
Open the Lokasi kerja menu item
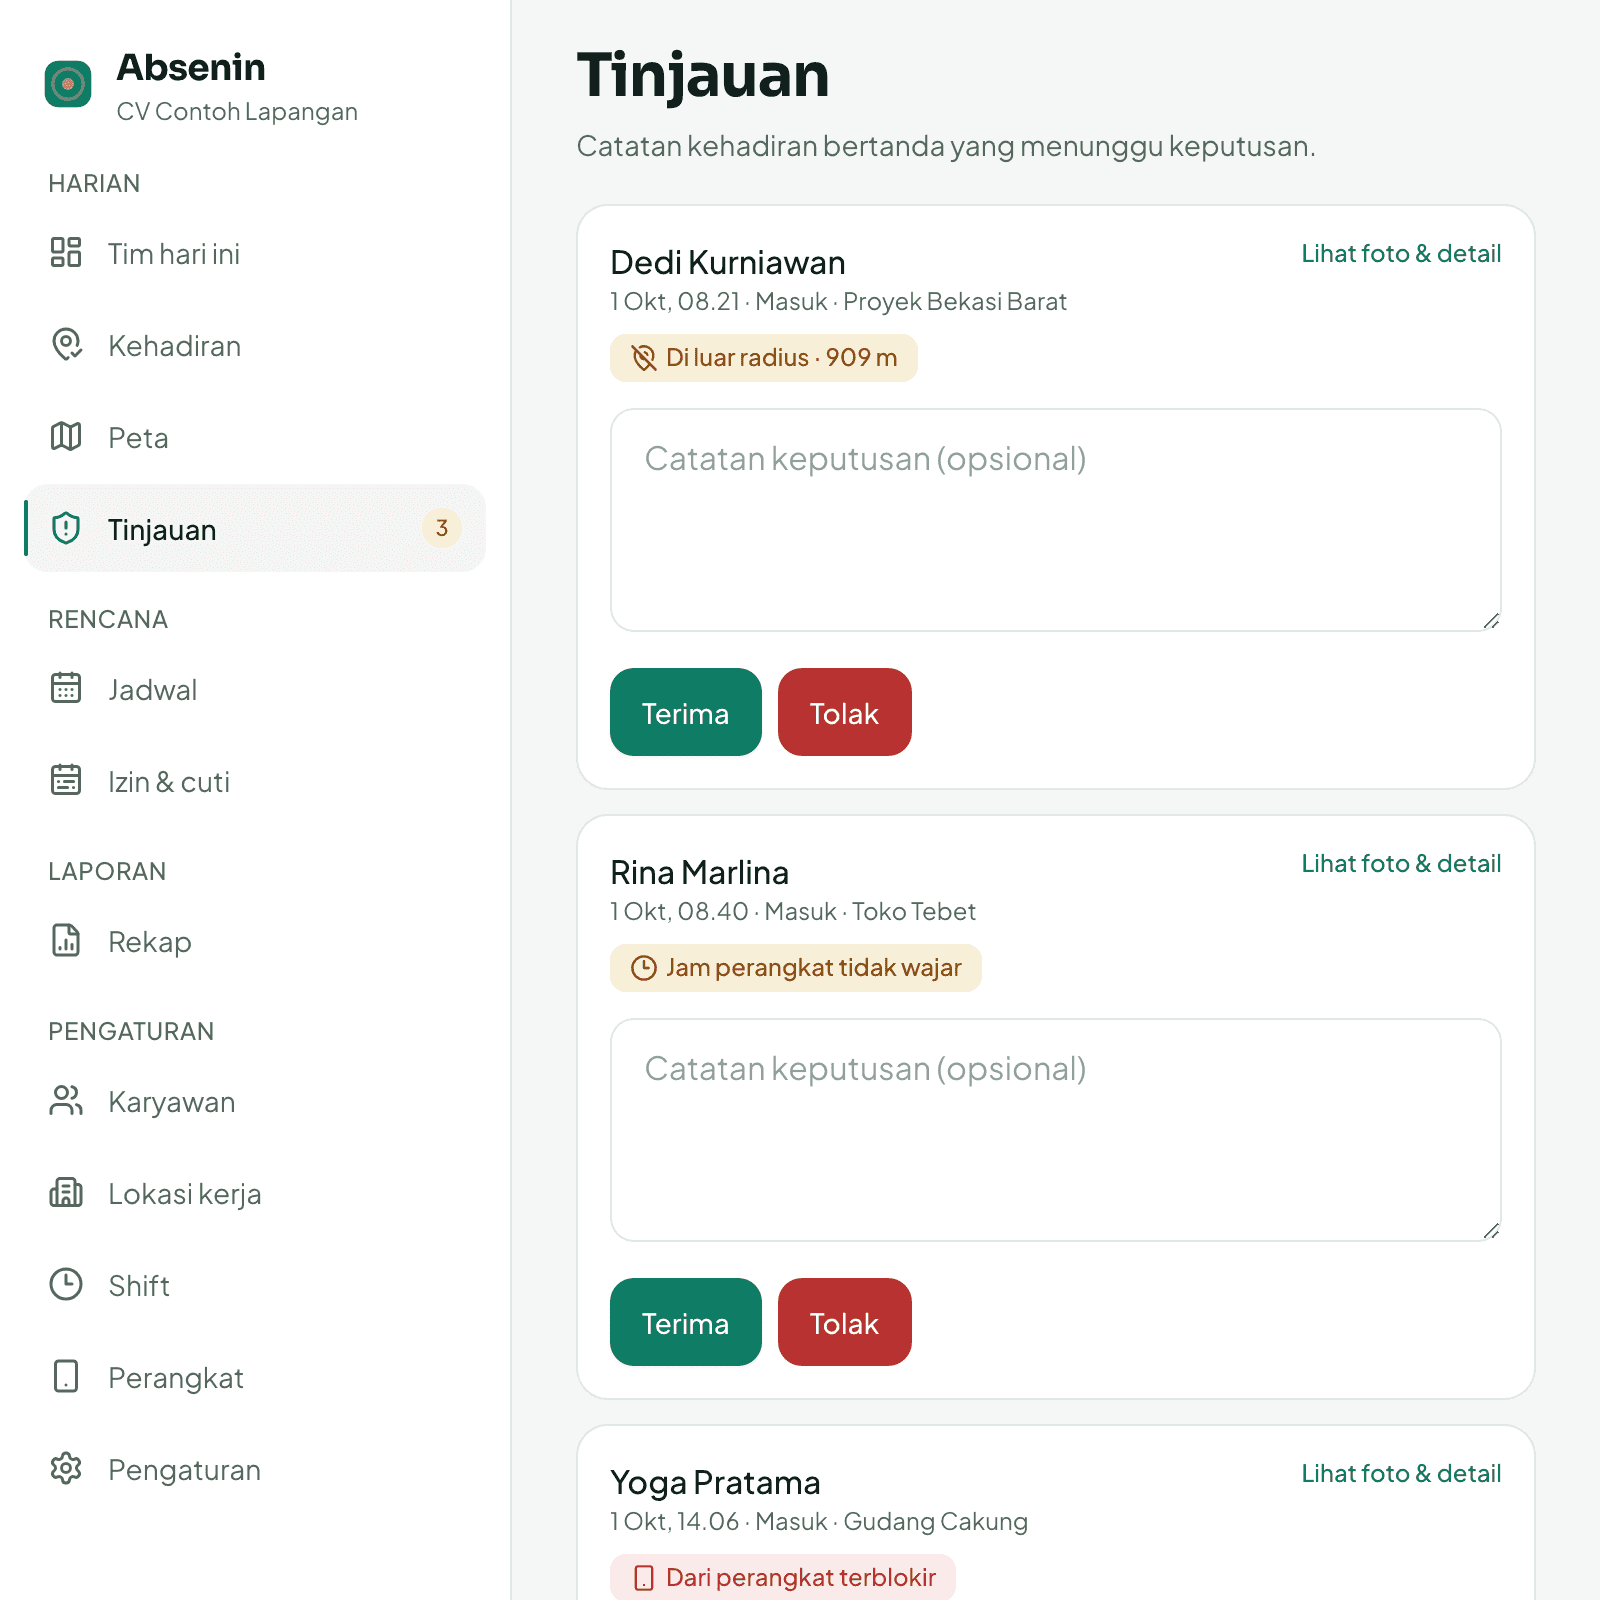(255, 1194)
